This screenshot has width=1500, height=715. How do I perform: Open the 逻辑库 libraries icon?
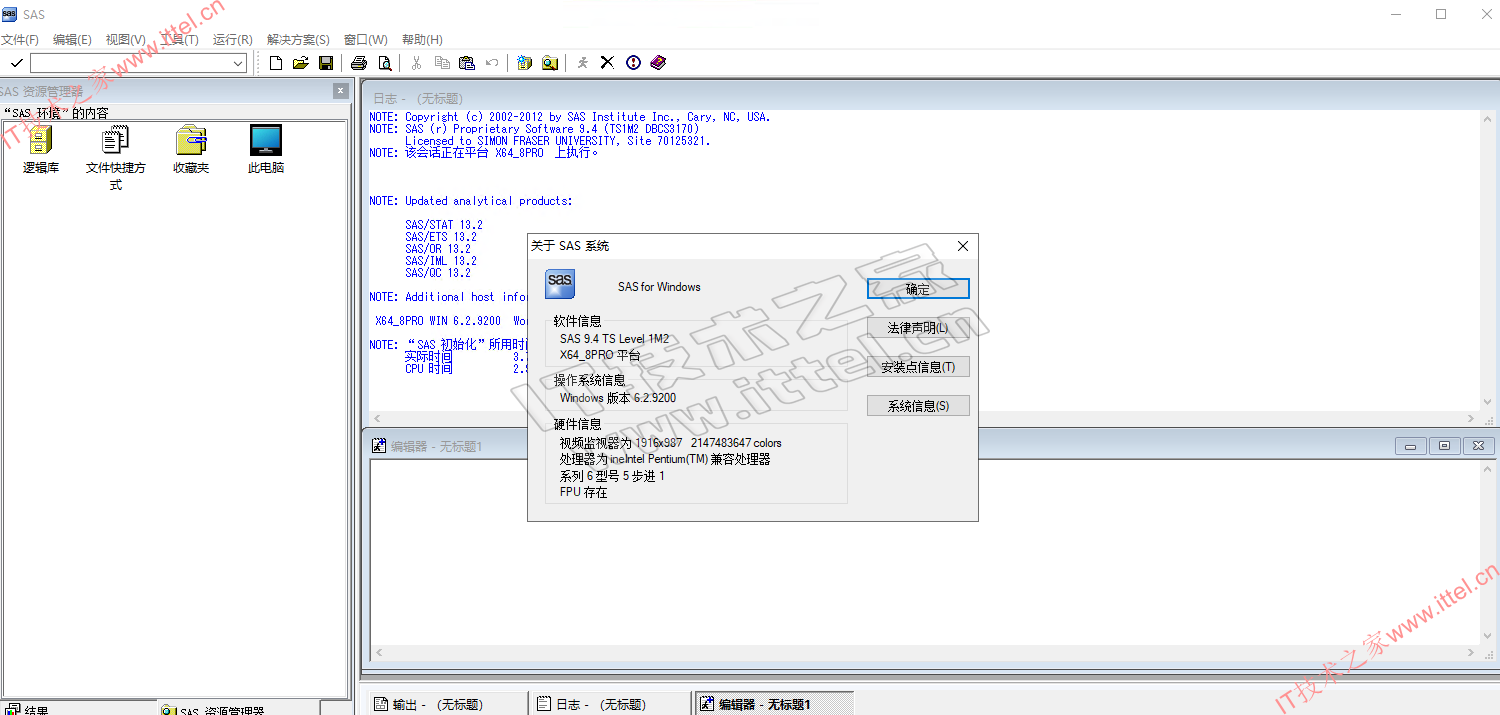tap(41, 141)
